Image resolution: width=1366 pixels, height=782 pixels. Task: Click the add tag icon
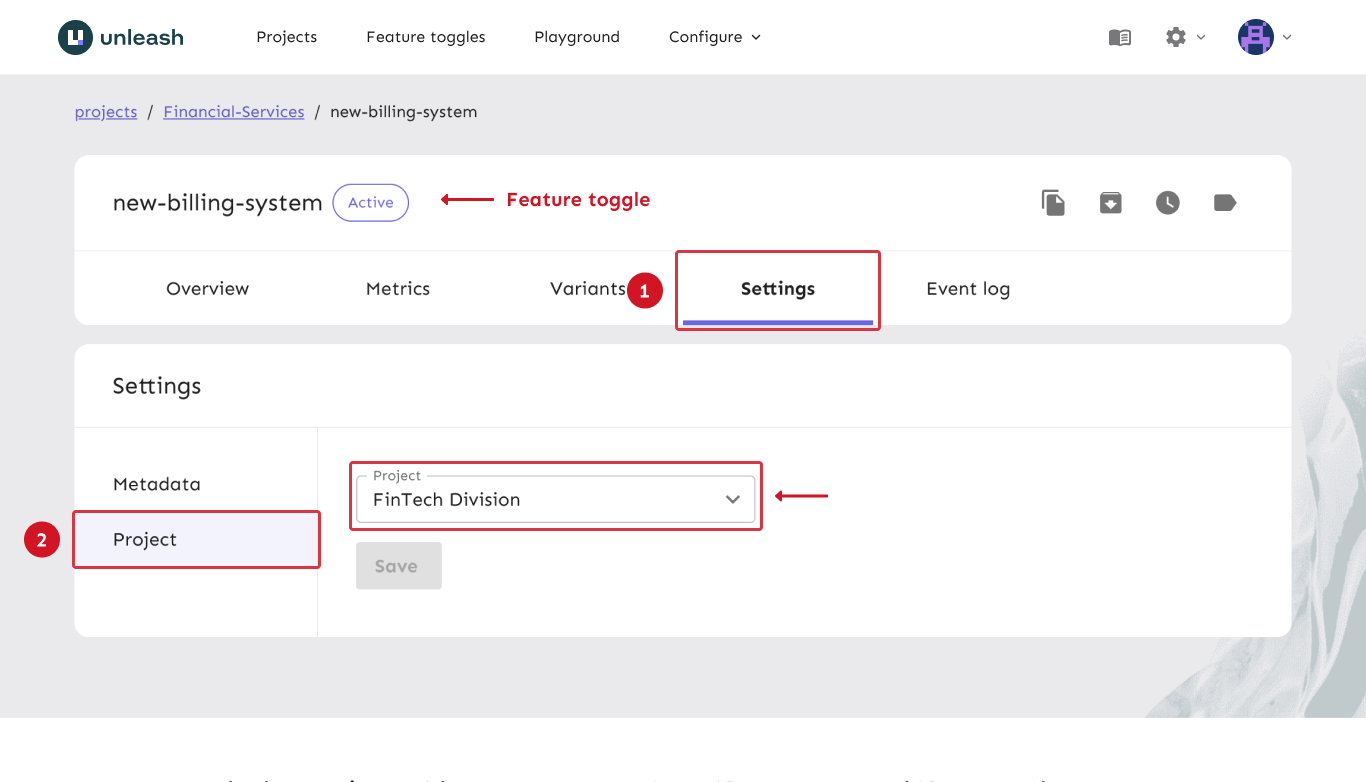click(1224, 203)
